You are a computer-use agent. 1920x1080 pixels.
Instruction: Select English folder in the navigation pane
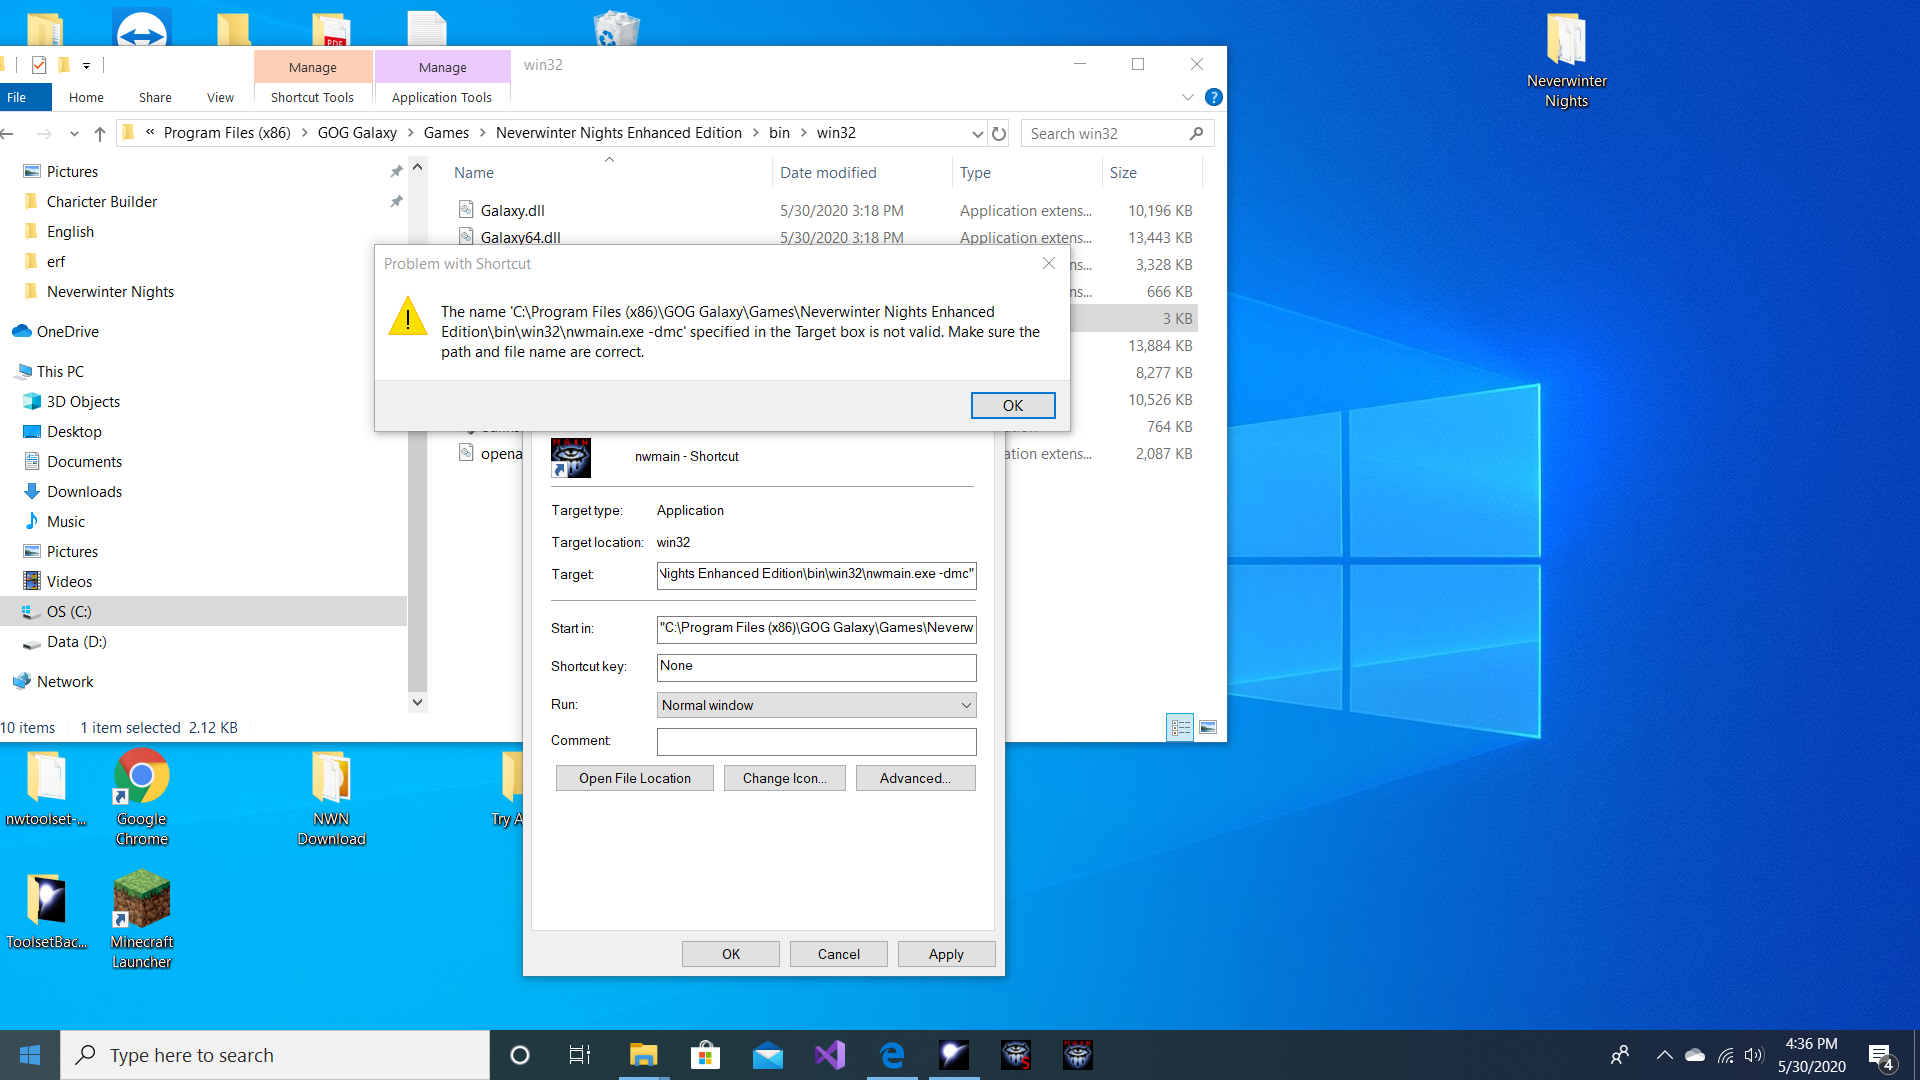pos(70,231)
